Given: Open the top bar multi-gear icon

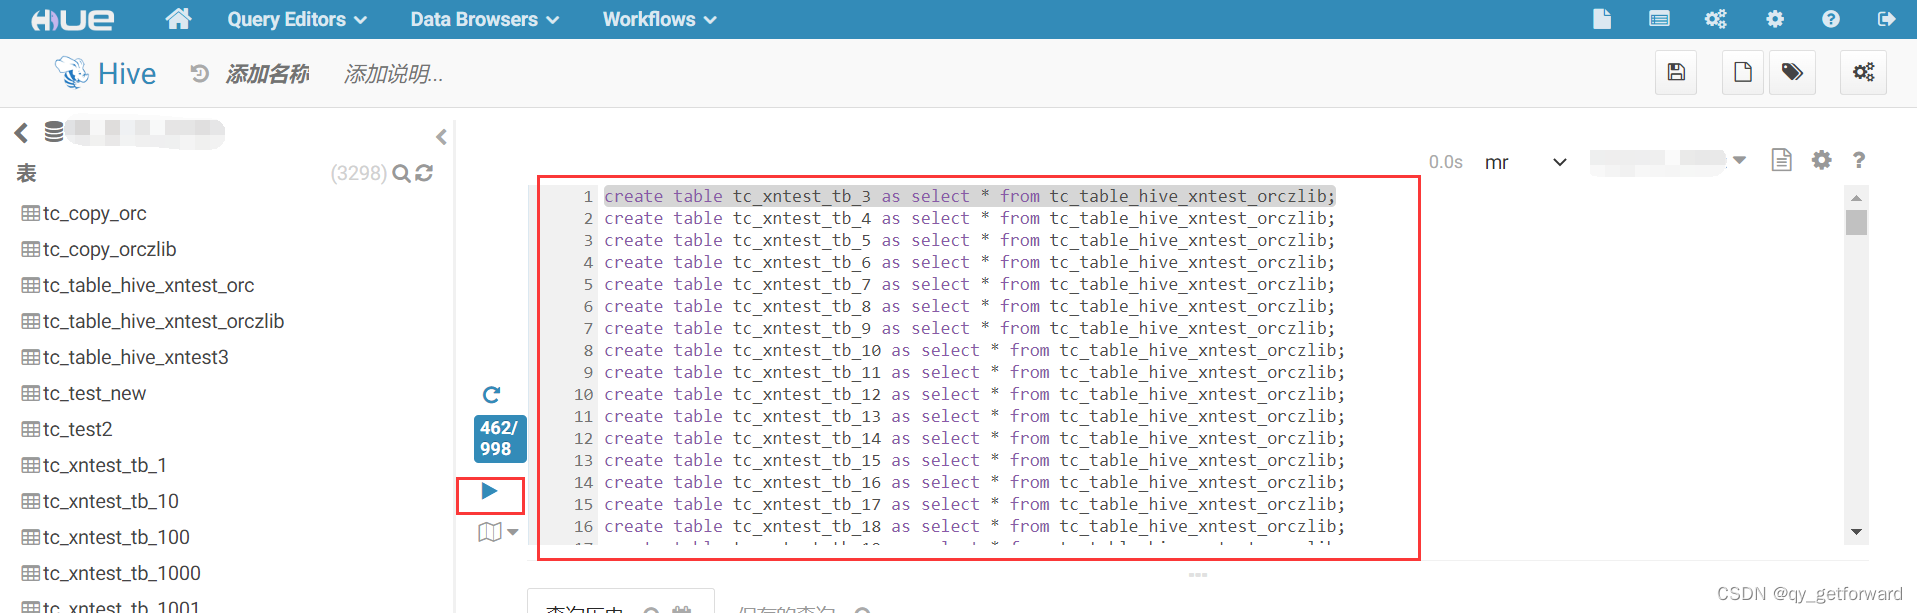Looking at the screenshot, I should coord(1716,19).
